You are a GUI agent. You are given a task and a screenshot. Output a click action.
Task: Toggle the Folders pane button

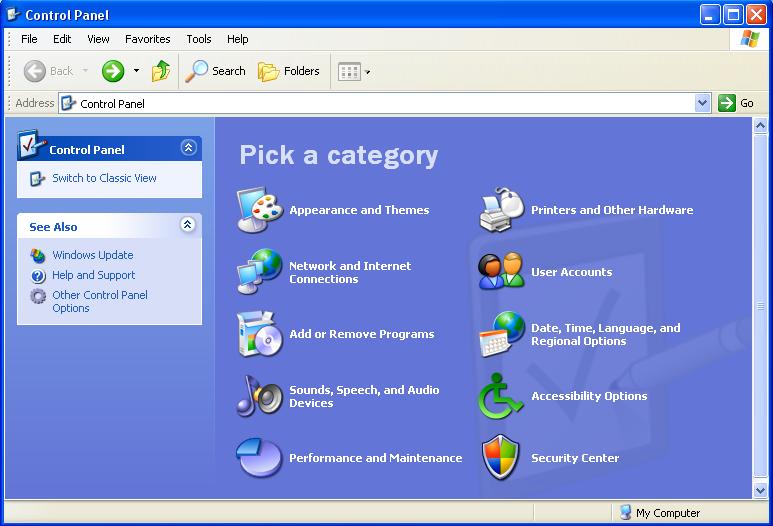pyautogui.click(x=288, y=71)
